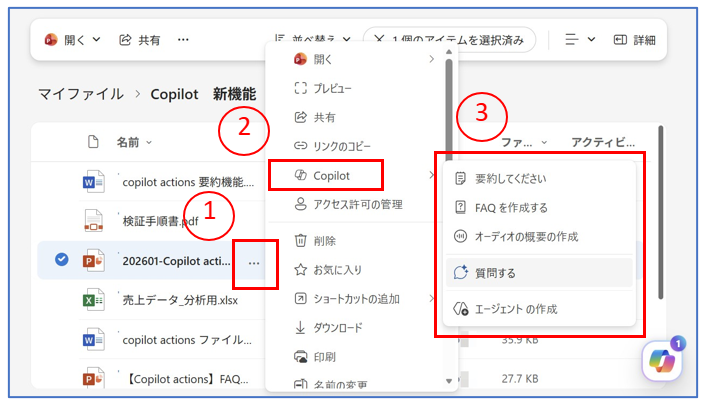Click the context menu vertical scrollbar
Viewport: 705px width, 406px height.
point(449,110)
